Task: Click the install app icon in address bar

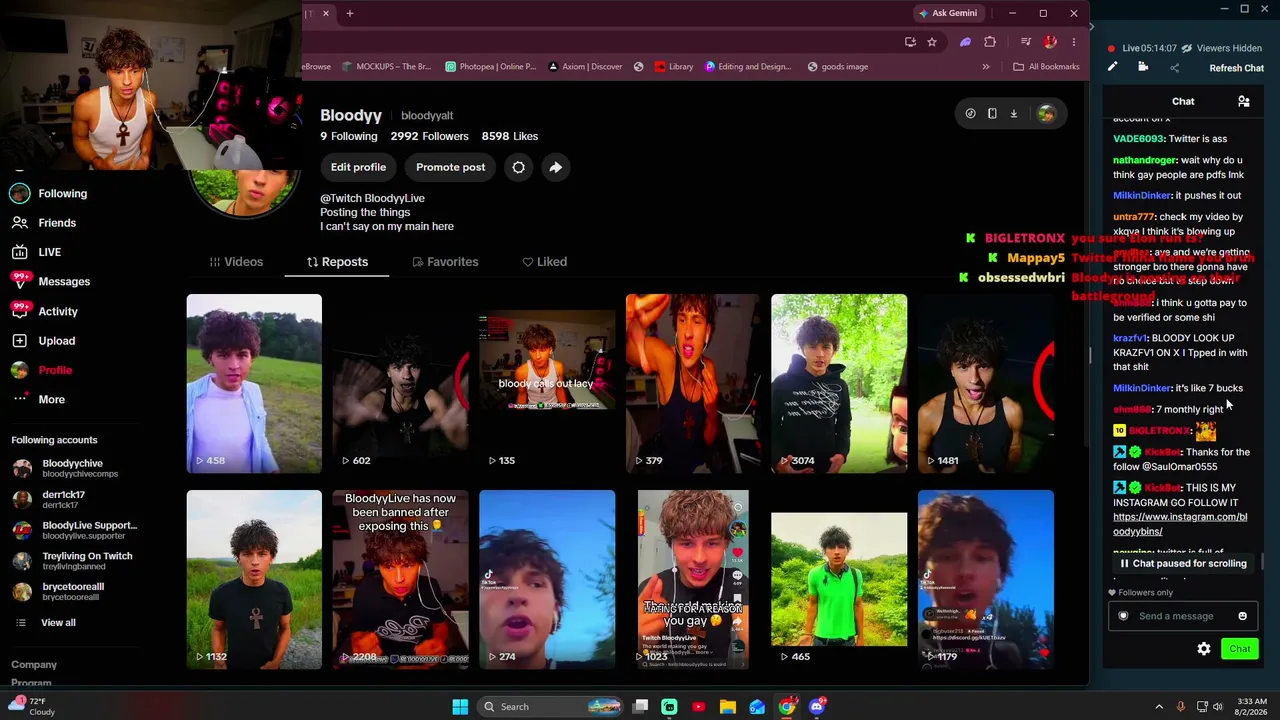Action: point(910,42)
